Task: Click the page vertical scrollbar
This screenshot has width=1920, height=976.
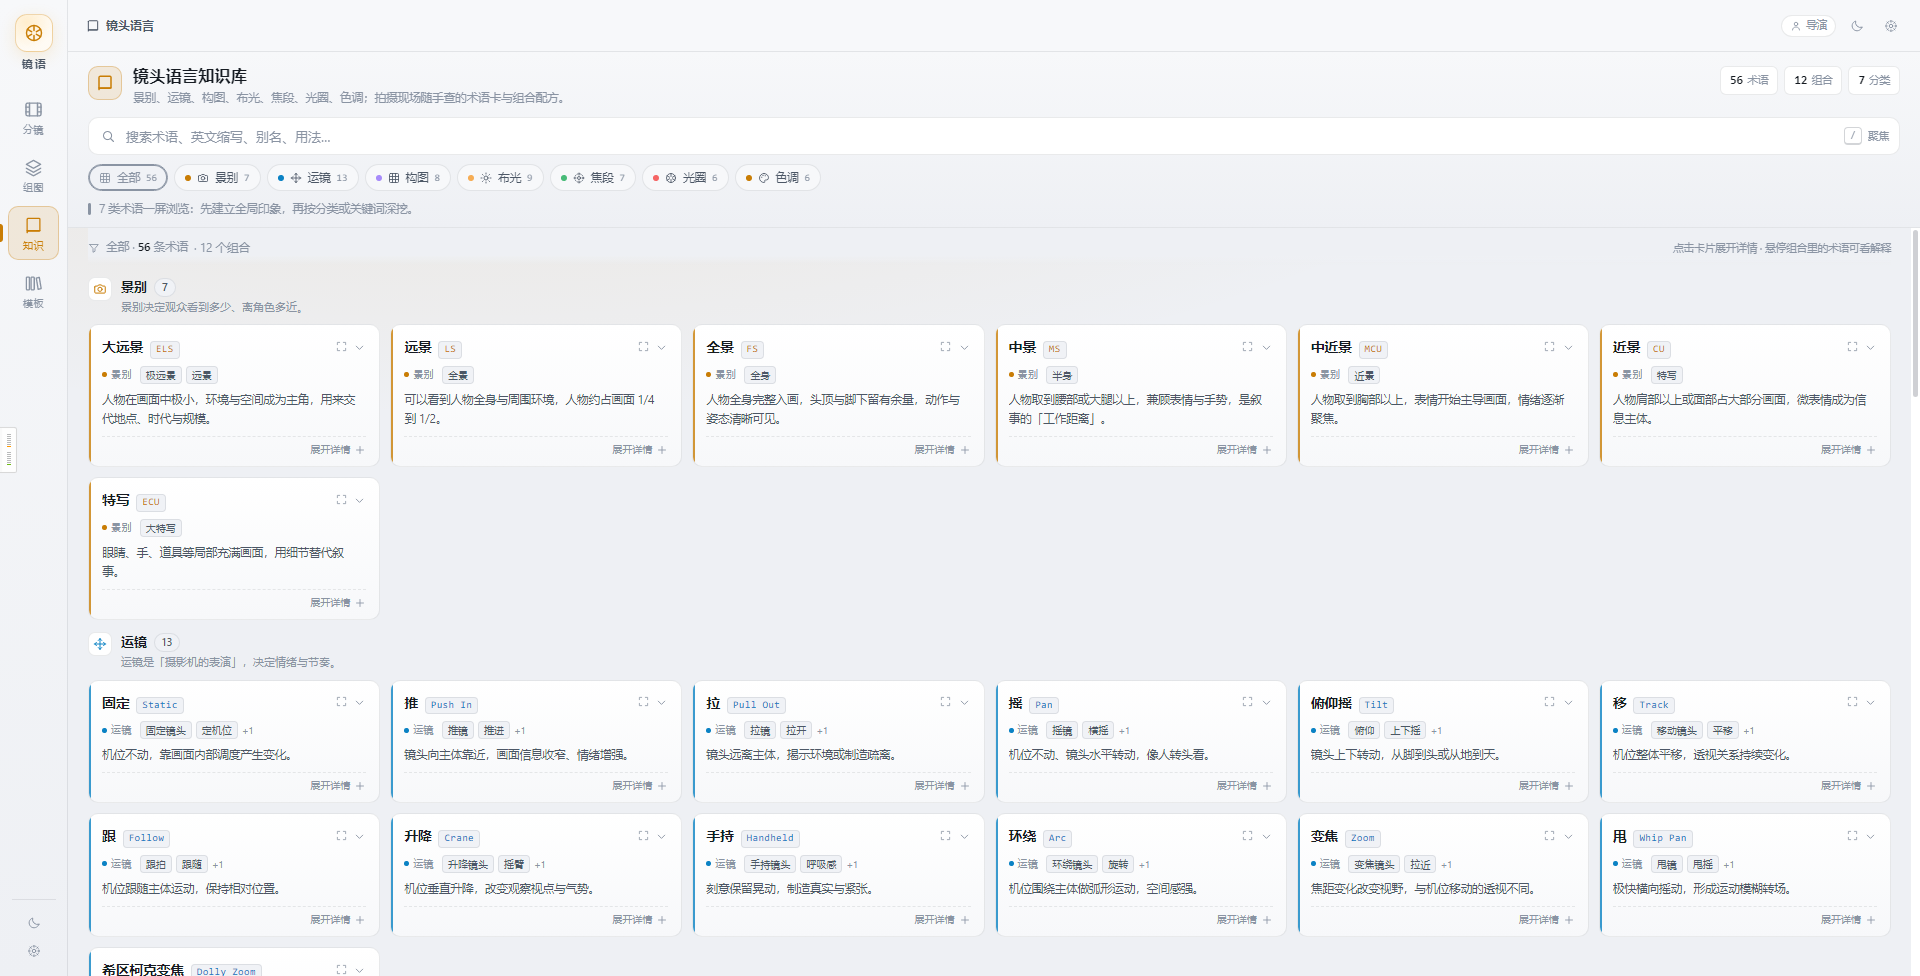Action: [x=1915, y=313]
